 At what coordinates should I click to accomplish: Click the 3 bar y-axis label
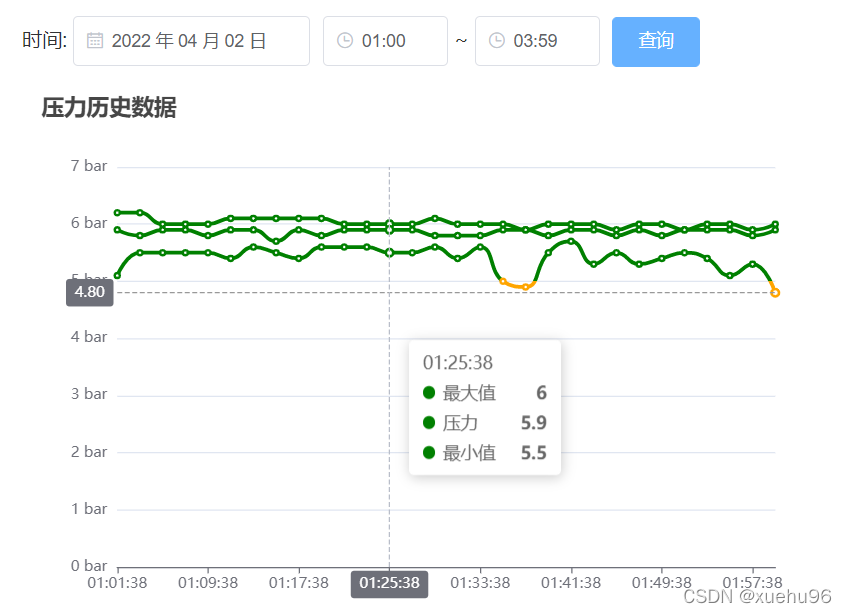[x=89, y=394]
